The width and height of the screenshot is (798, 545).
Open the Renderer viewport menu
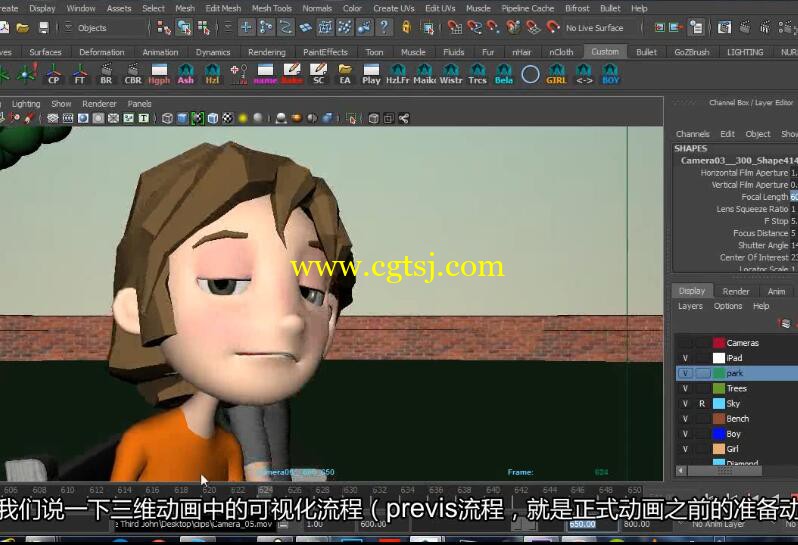[99, 104]
